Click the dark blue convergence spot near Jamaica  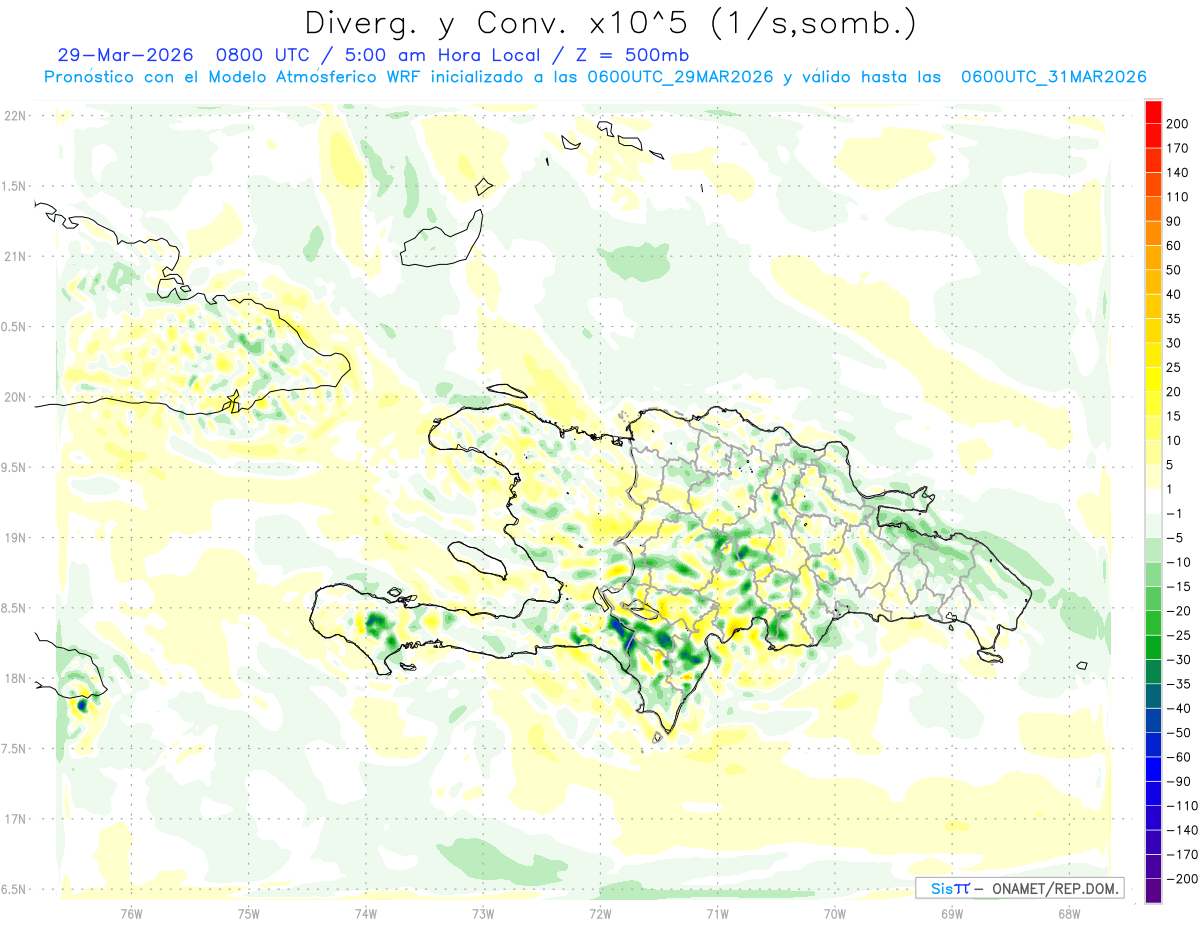click(82, 706)
